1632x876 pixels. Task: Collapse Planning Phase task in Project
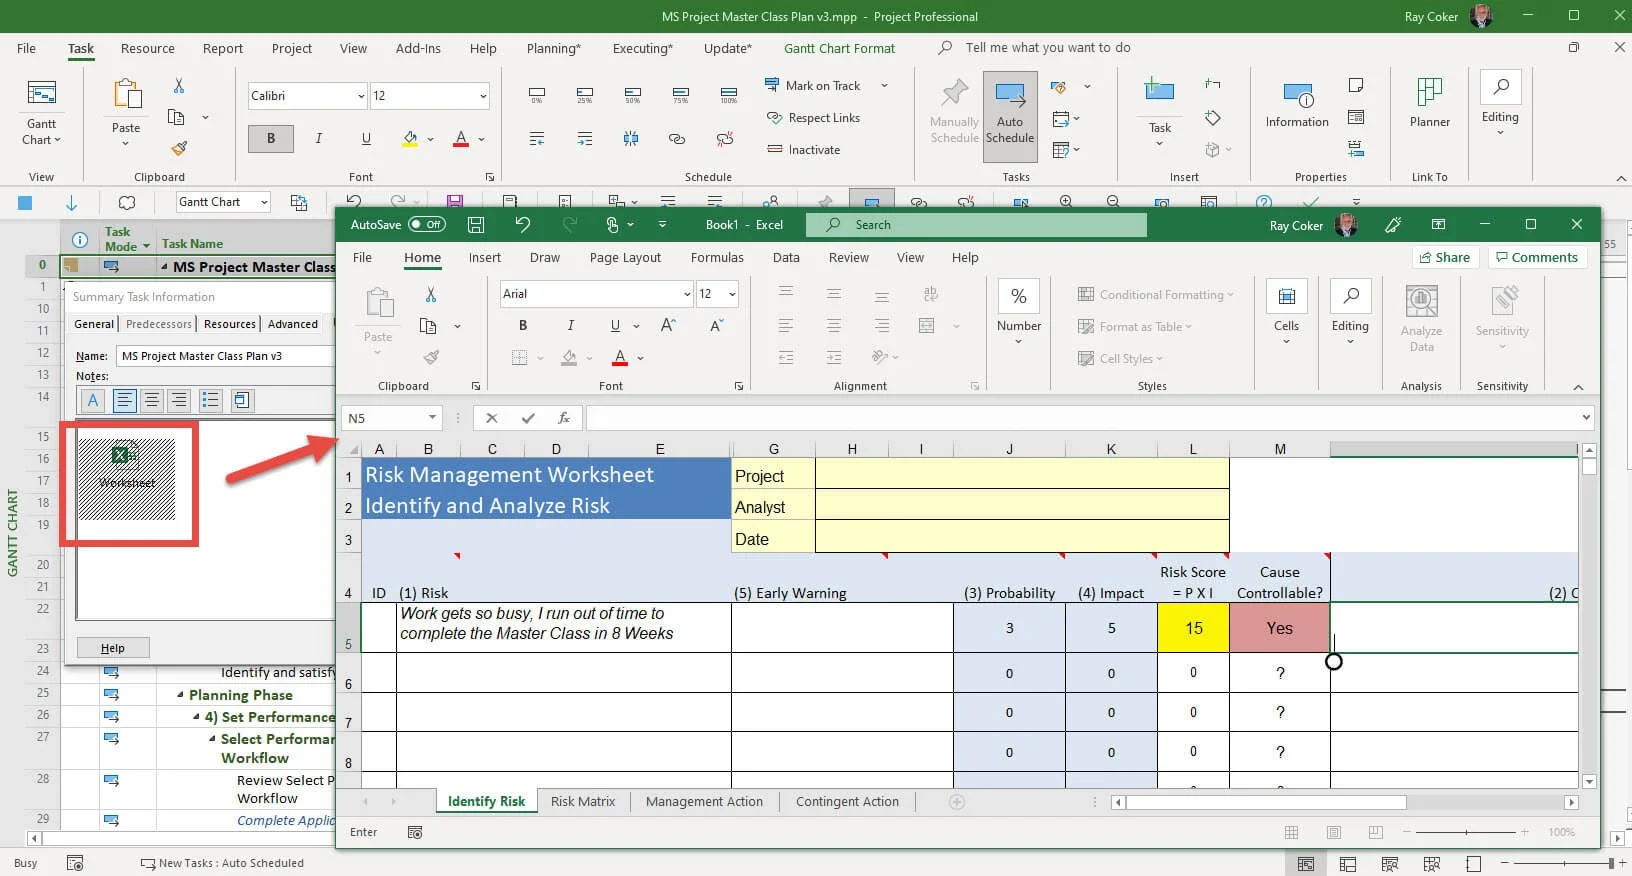[180, 695]
